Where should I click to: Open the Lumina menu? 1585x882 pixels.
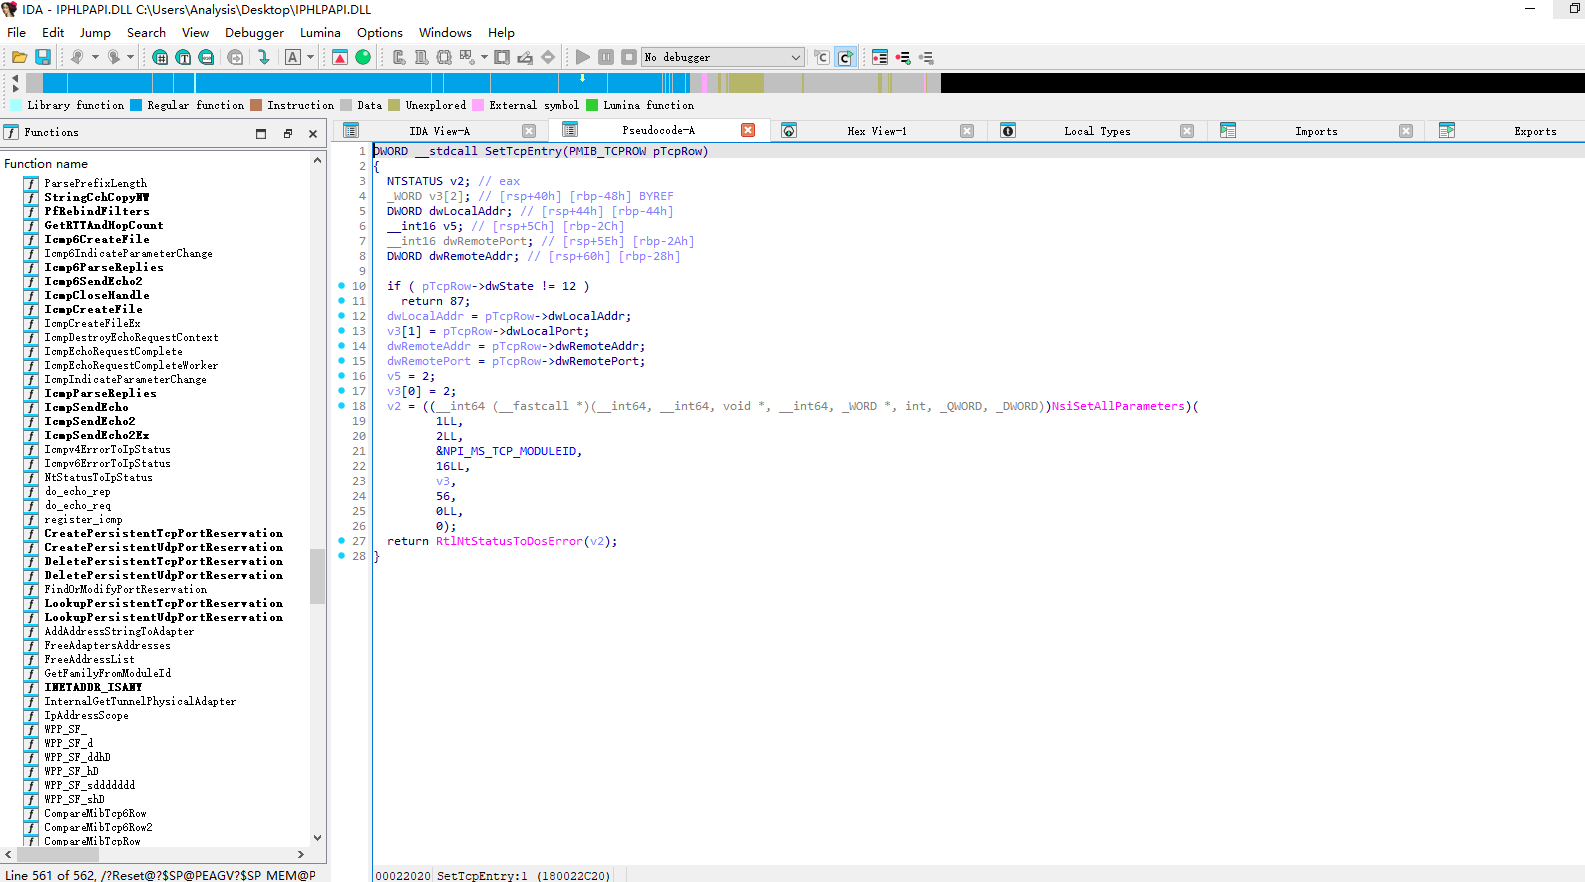point(320,33)
